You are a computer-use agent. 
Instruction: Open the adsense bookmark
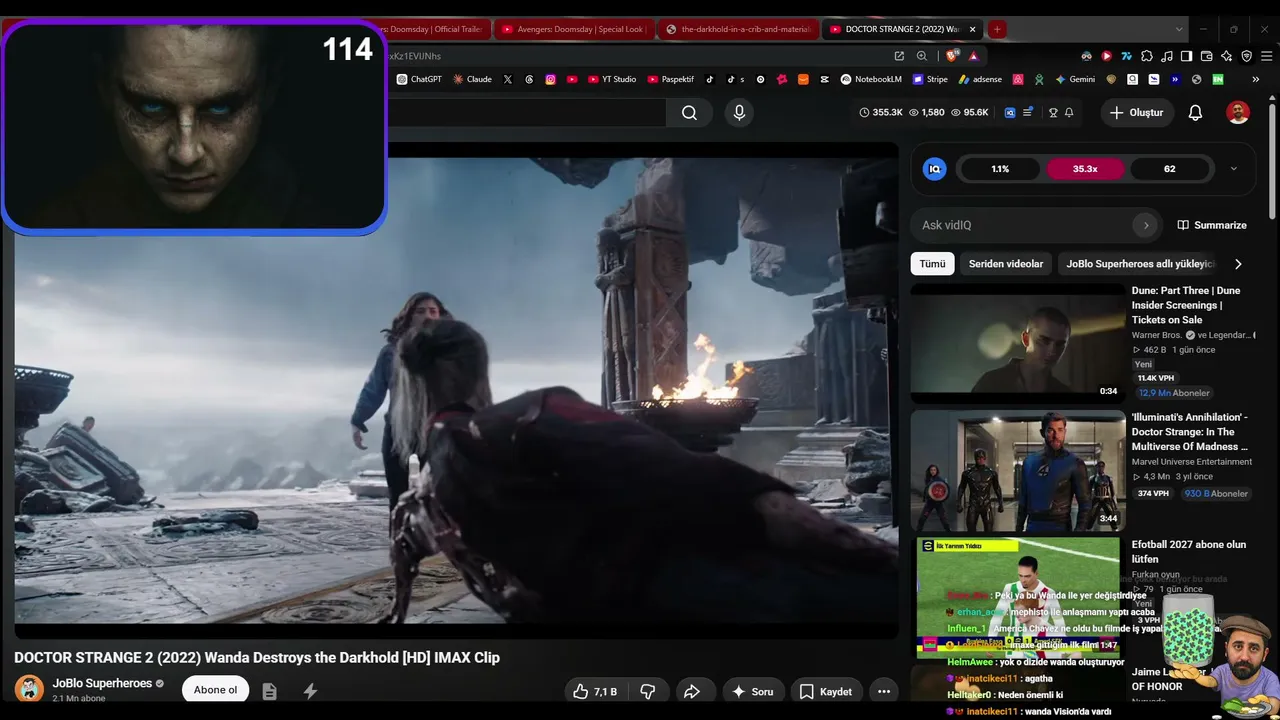click(980, 79)
